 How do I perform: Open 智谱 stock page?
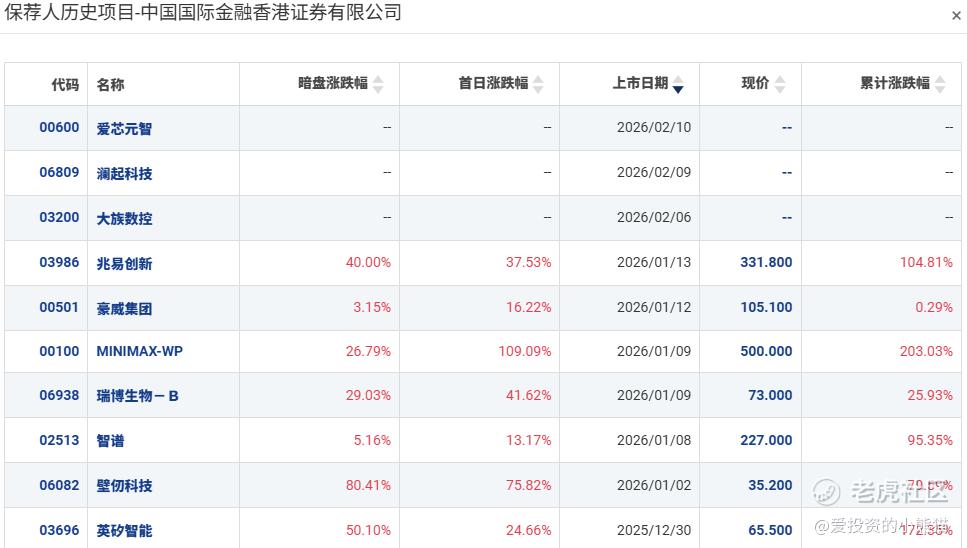pos(110,441)
